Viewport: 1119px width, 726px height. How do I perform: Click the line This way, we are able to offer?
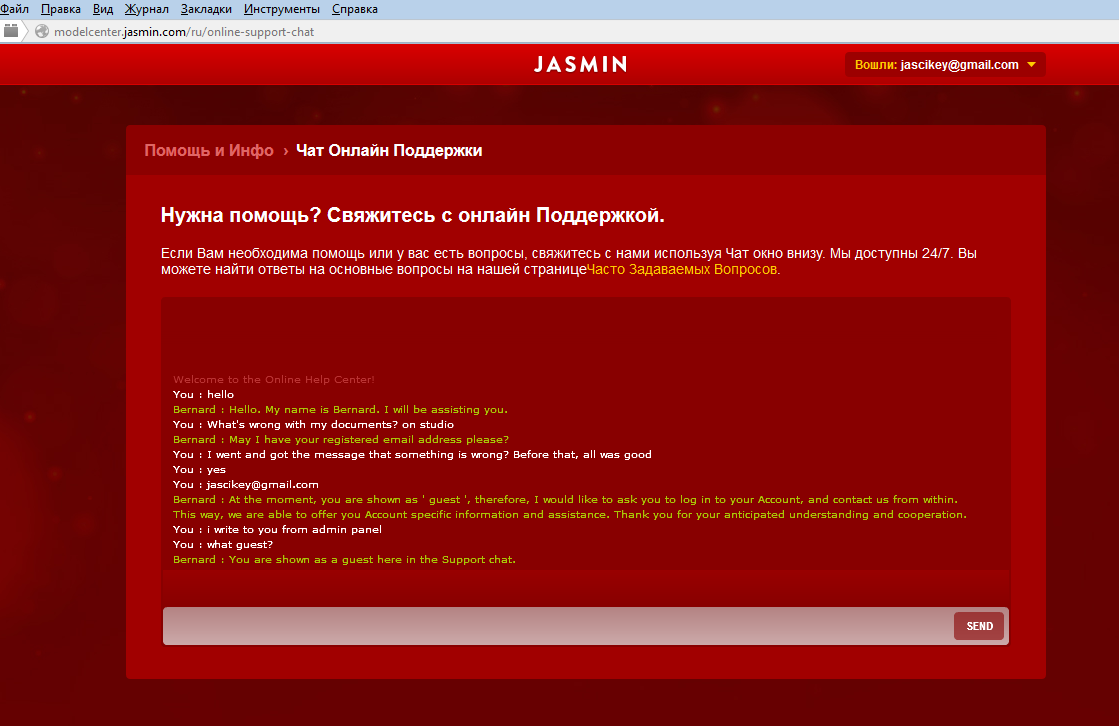[569, 515]
